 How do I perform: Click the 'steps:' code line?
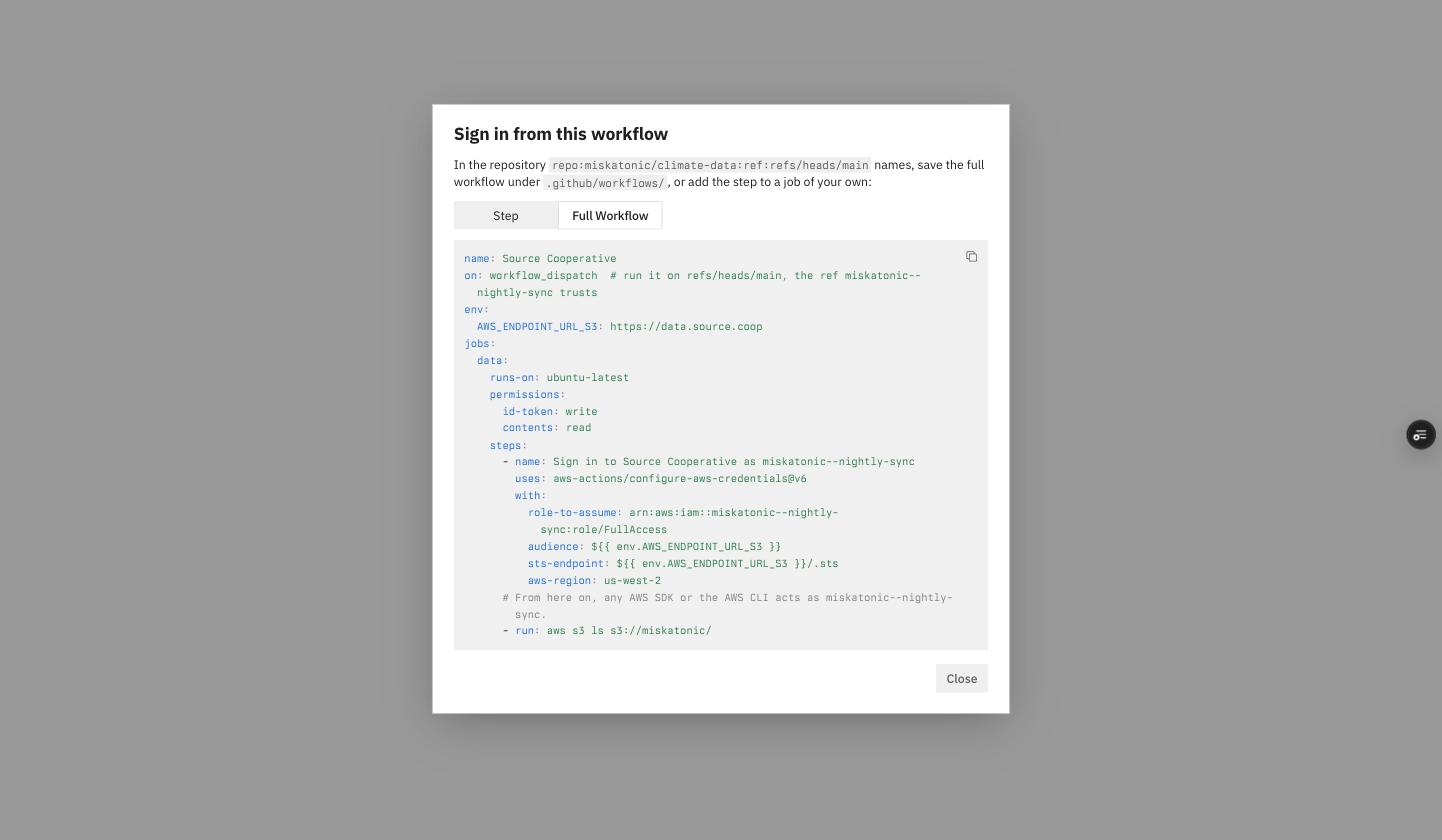click(x=508, y=446)
